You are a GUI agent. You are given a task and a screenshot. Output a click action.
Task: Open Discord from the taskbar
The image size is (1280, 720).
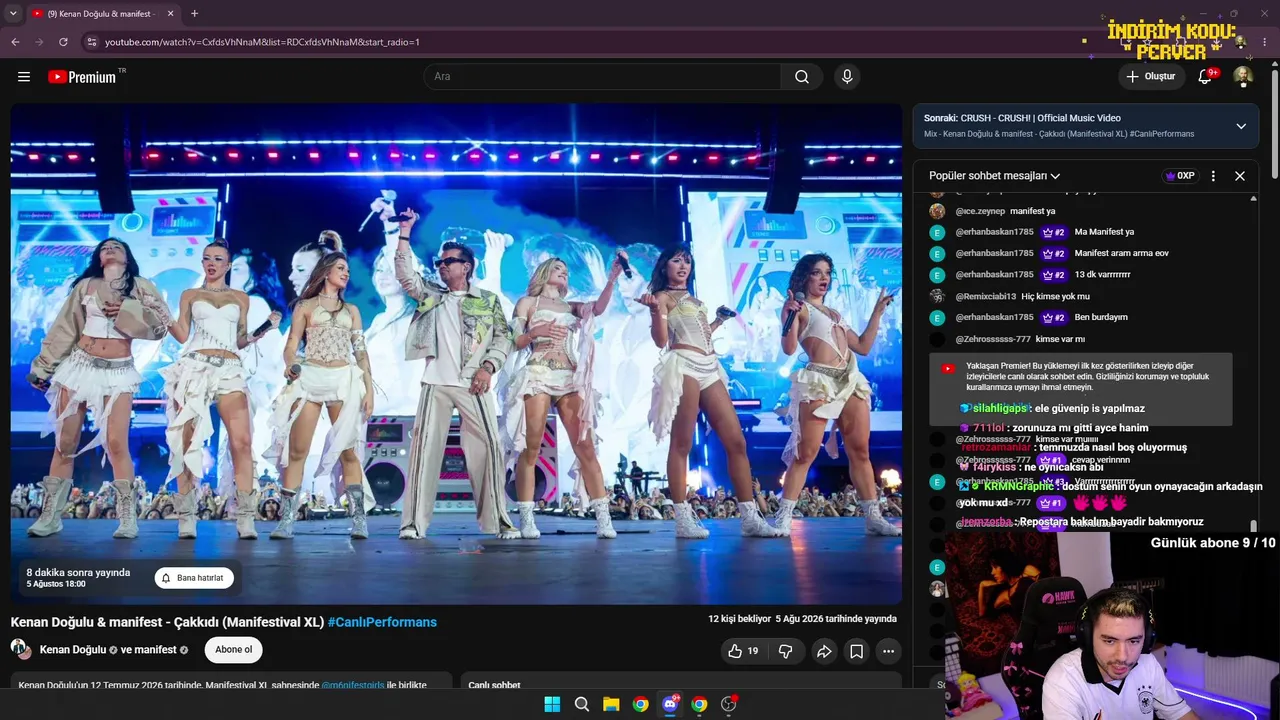pyautogui.click(x=670, y=704)
